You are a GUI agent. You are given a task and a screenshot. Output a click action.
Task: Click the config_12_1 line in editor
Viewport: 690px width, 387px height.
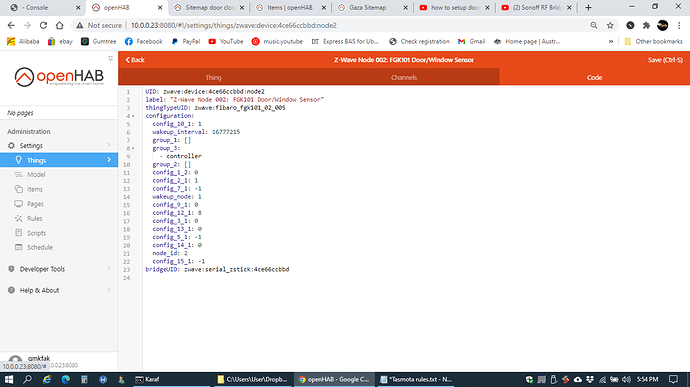click(x=177, y=213)
